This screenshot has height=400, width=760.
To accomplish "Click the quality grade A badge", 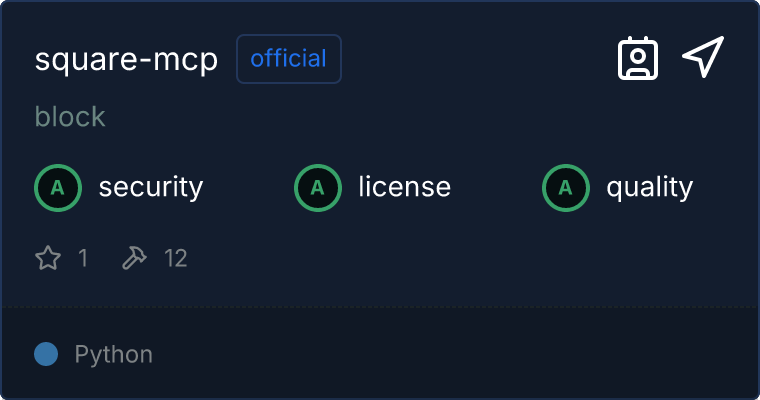I will 566,187.
